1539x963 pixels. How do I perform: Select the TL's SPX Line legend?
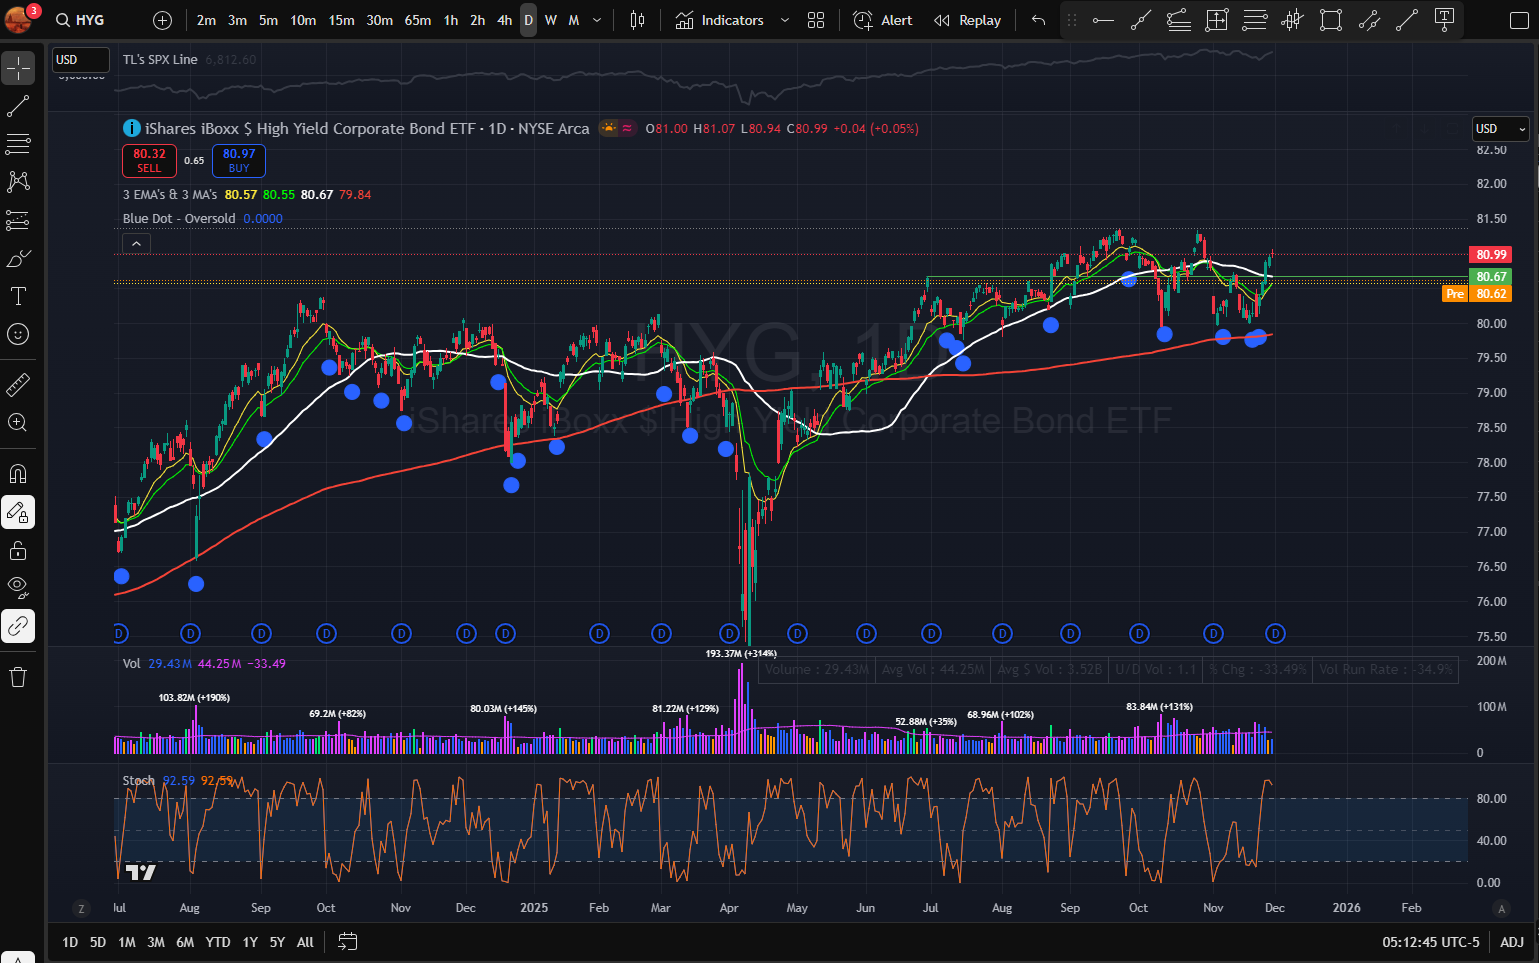pyautogui.click(x=160, y=59)
